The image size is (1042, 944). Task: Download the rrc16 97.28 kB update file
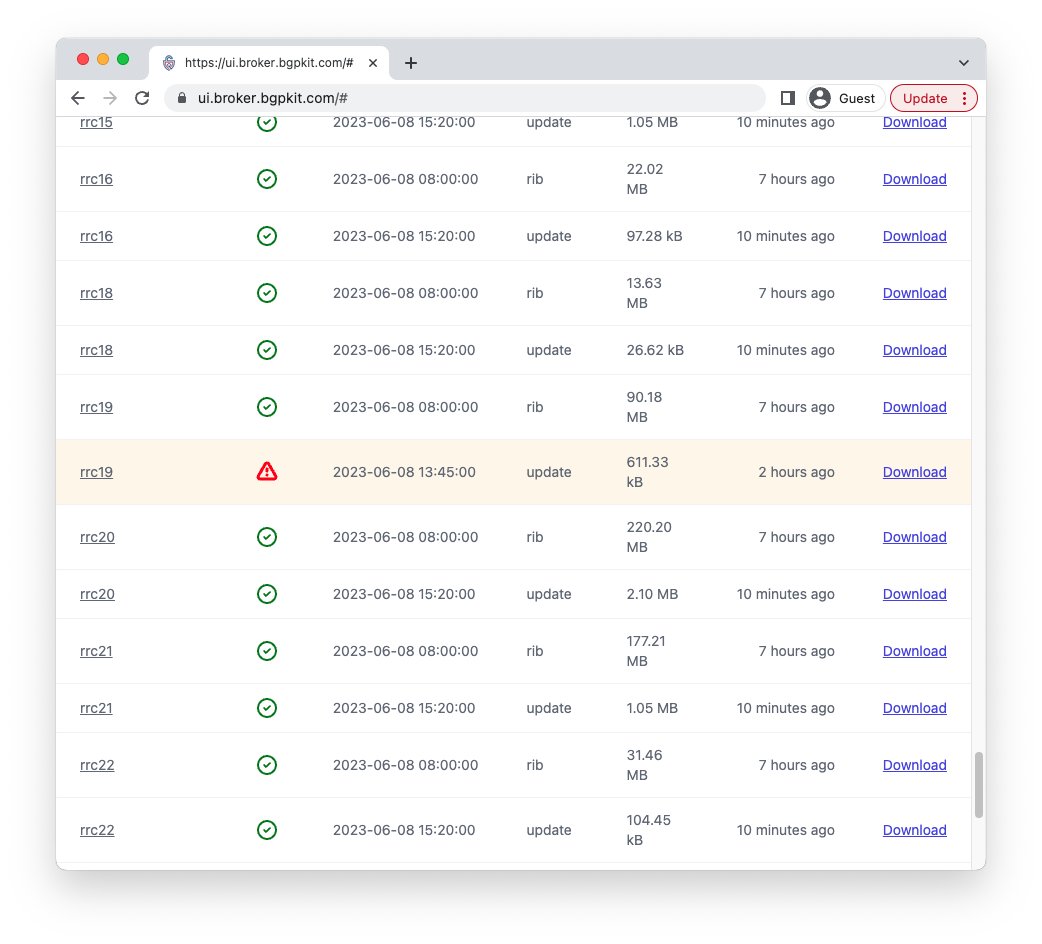click(x=914, y=236)
